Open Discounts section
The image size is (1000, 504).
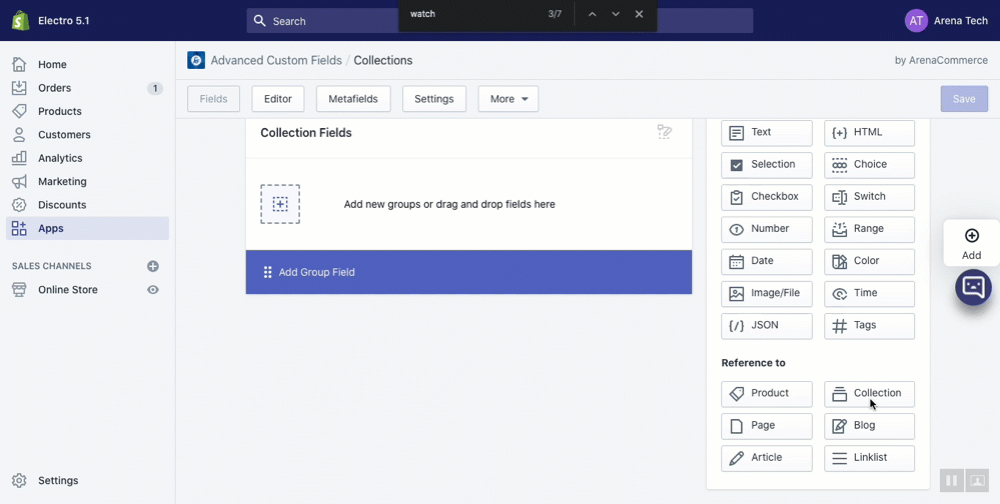(x=87, y=205)
